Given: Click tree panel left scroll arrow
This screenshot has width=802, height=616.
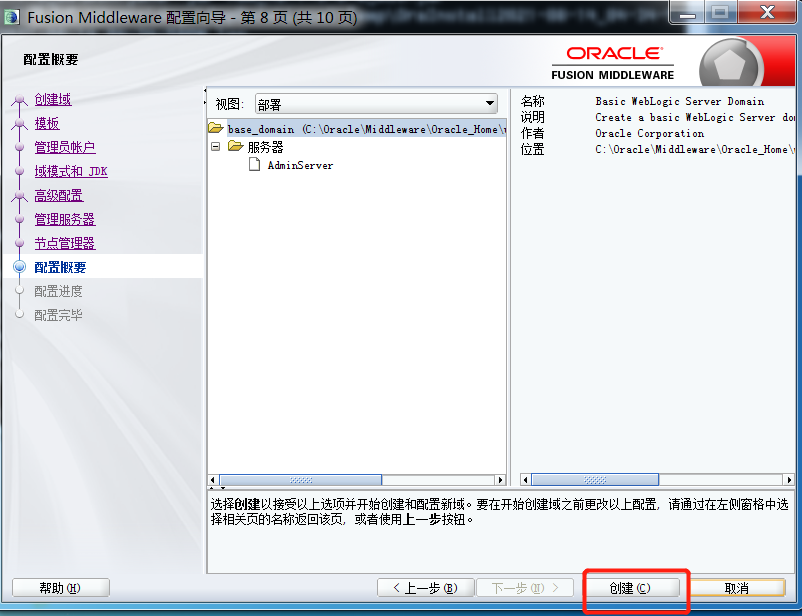Looking at the screenshot, I should coord(213,480).
